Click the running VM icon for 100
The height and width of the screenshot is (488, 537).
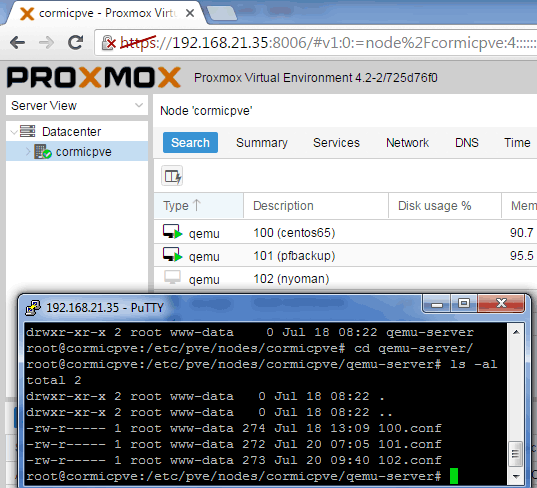pyautogui.click(x=172, y=232)
